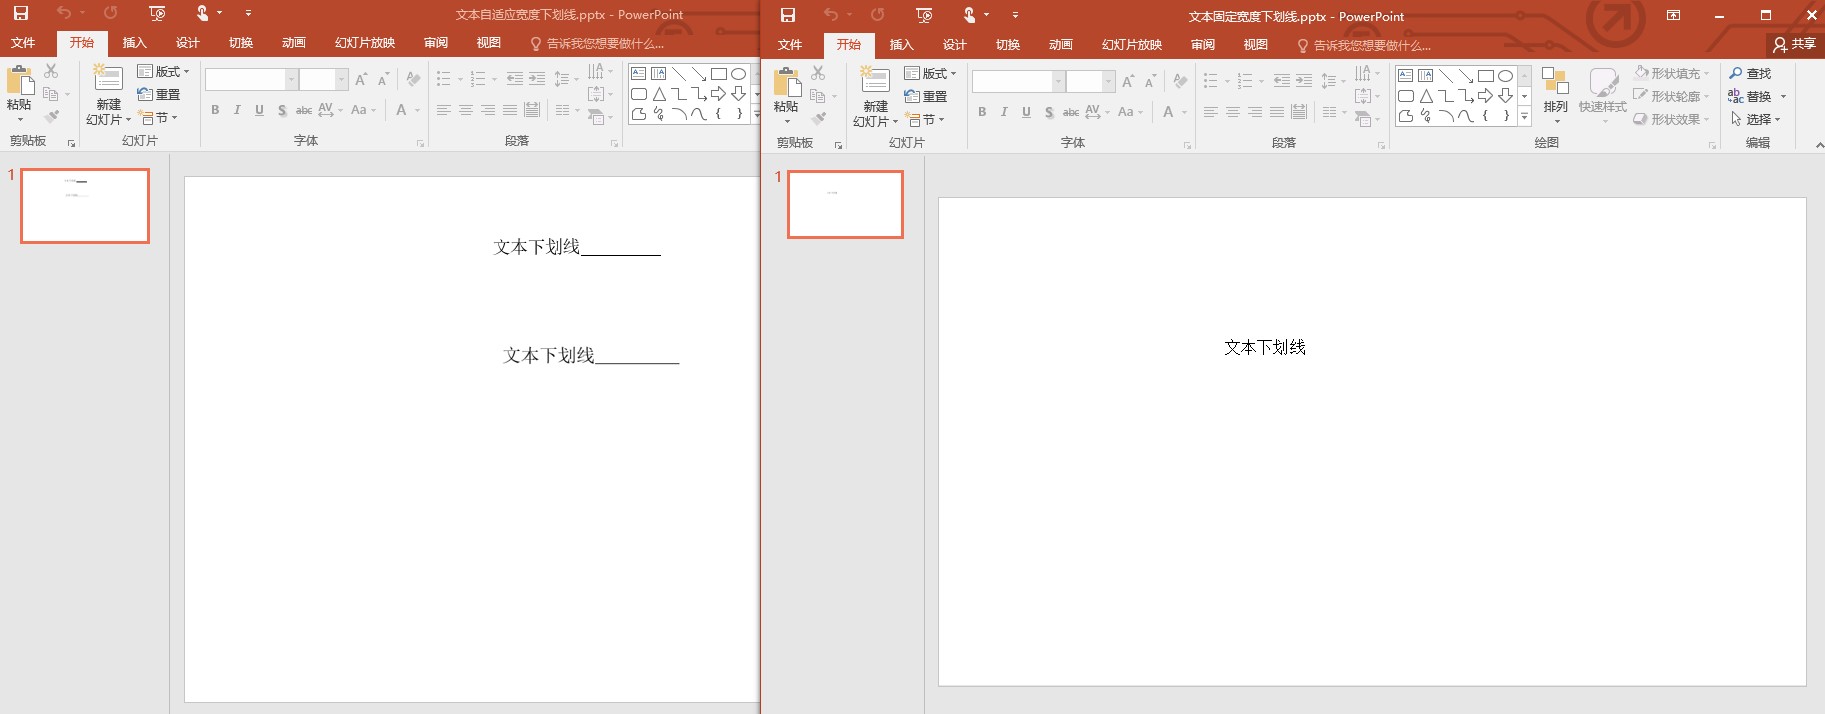The width and height of the screenshot is (1825, 714).
Task: Clear all formatting in 自适应宽度 window
Action: pyautogui.click(x=413, y=79)
